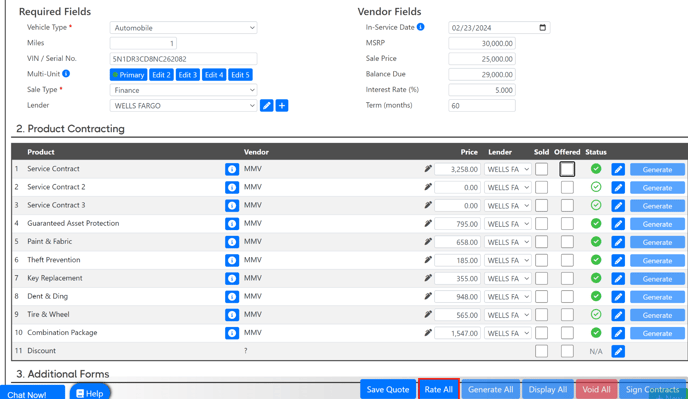Click the Display All button

click(548, 389)
